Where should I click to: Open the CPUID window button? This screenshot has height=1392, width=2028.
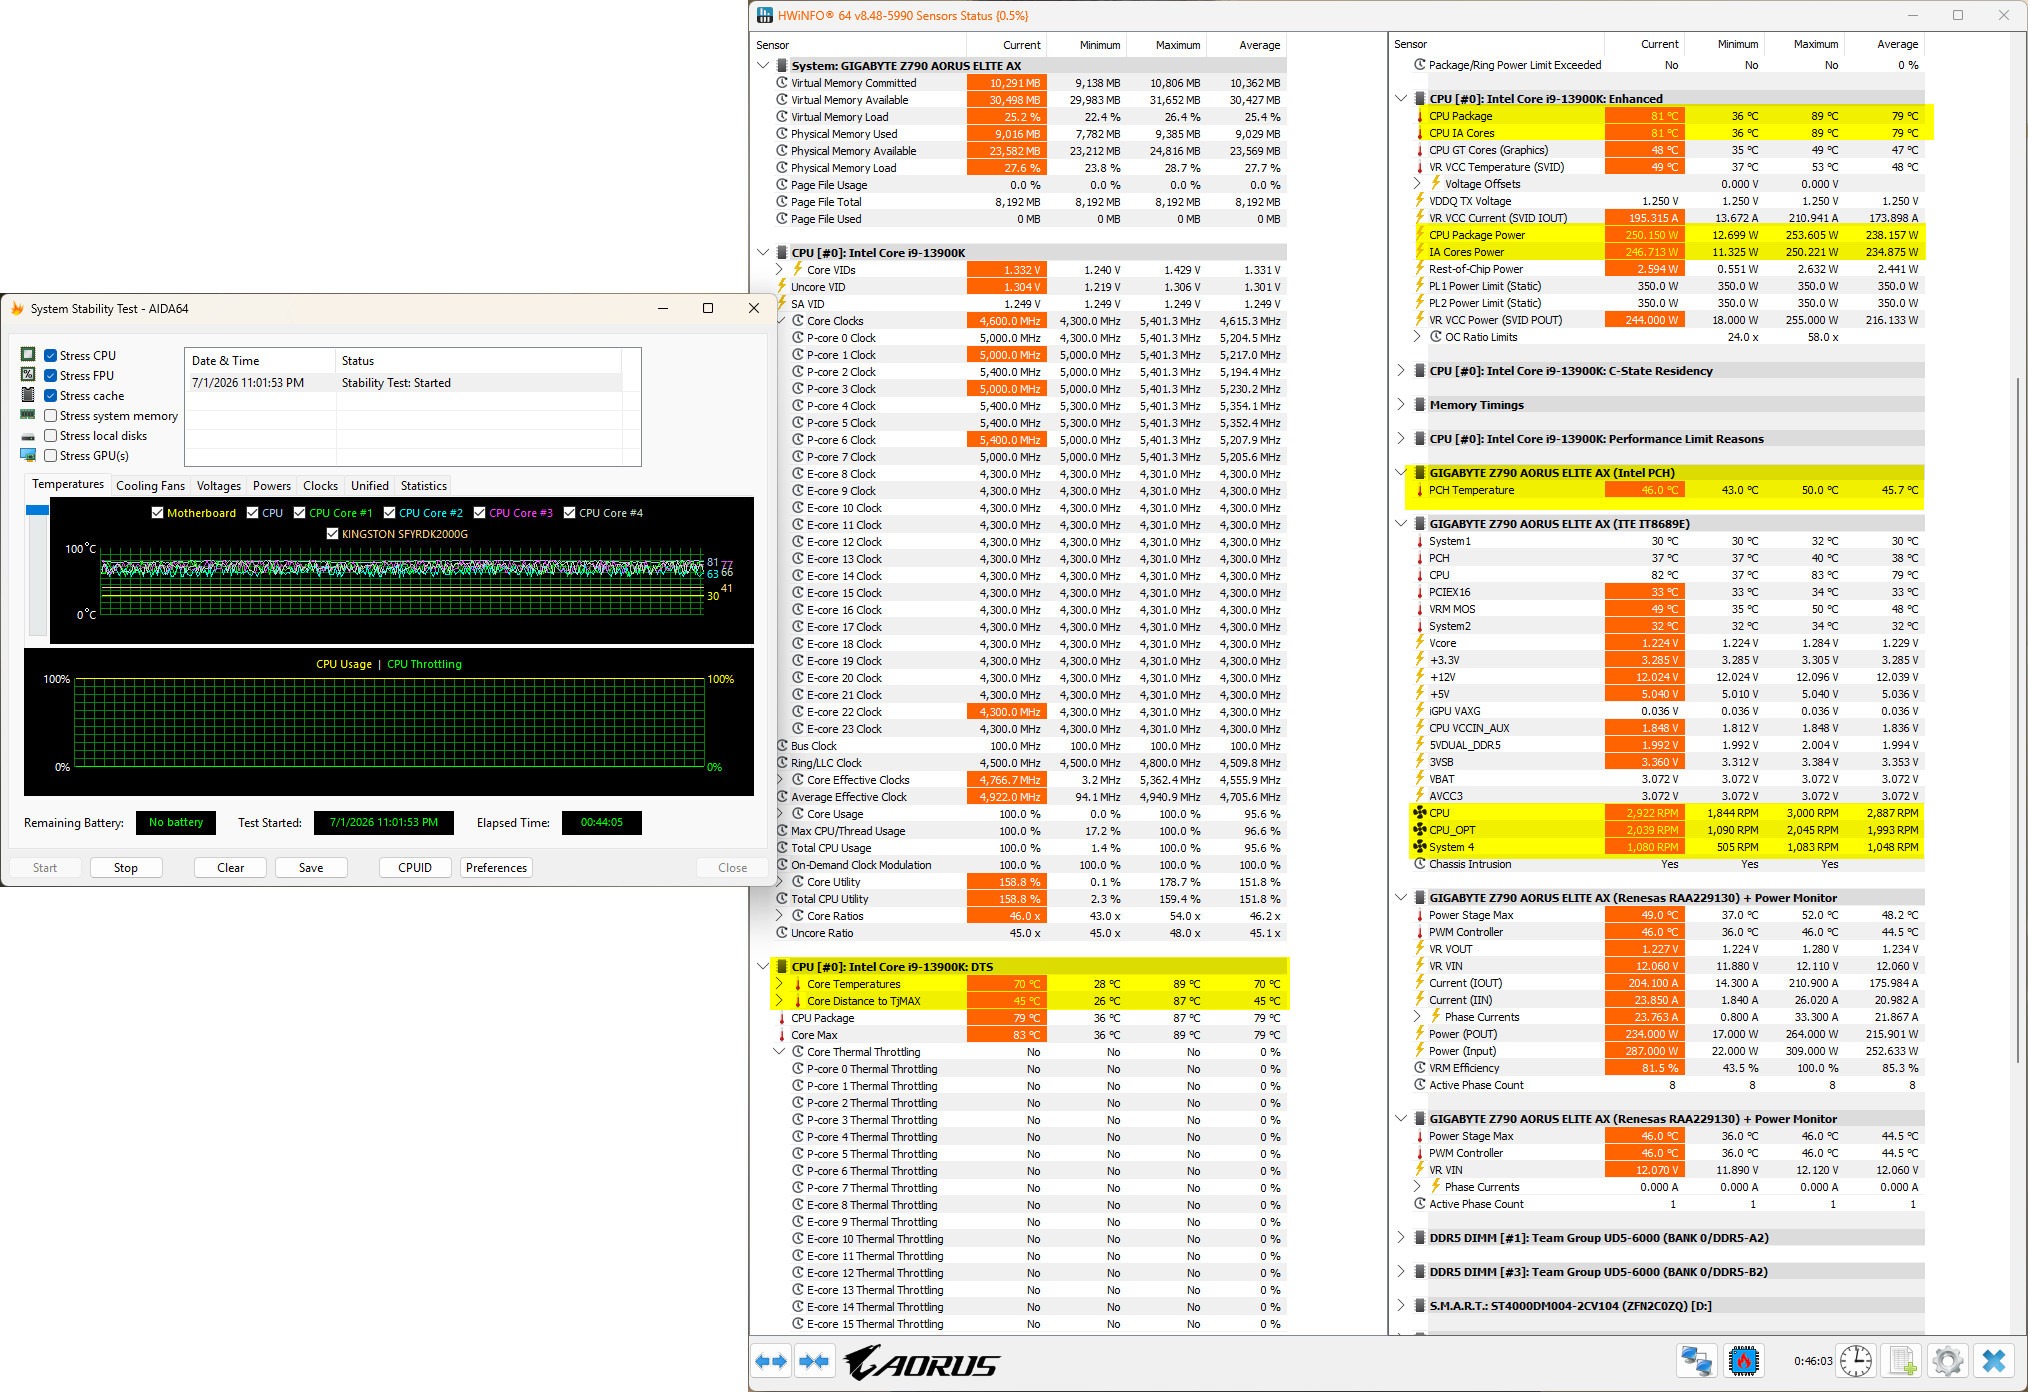pos(415,868)
